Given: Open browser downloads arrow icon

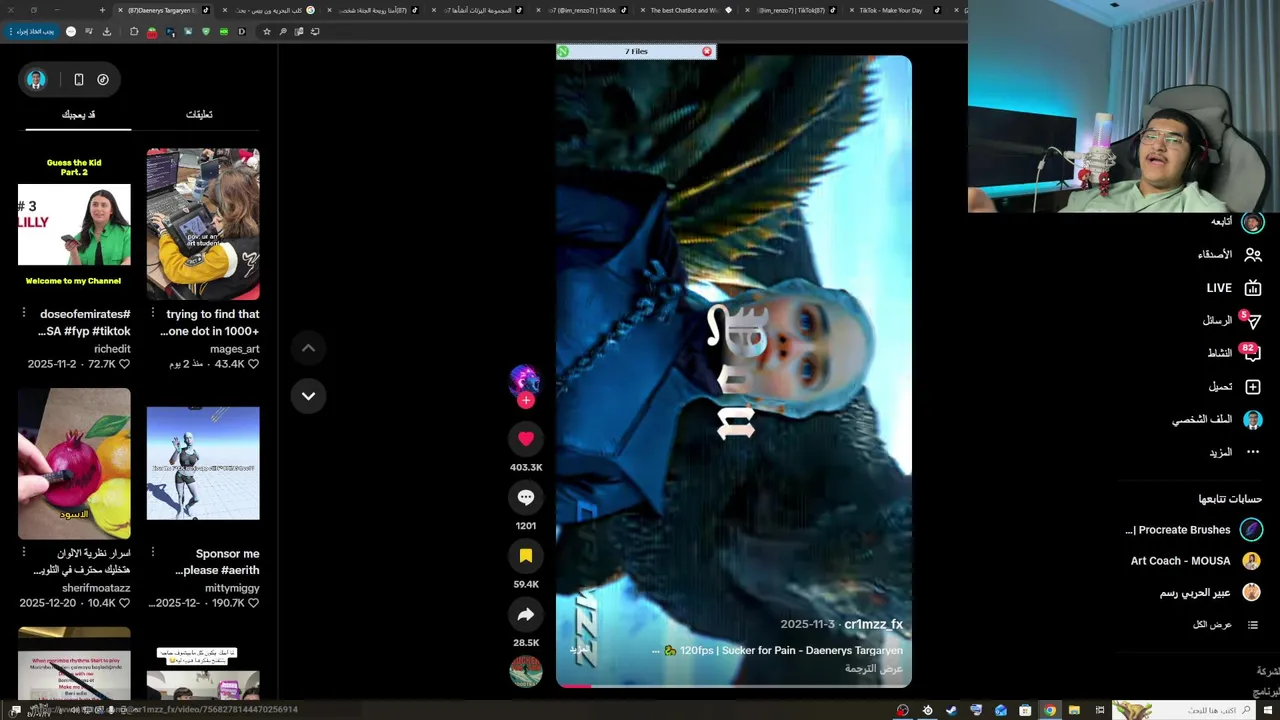Looking at the screenshot, I should [107, 31].
